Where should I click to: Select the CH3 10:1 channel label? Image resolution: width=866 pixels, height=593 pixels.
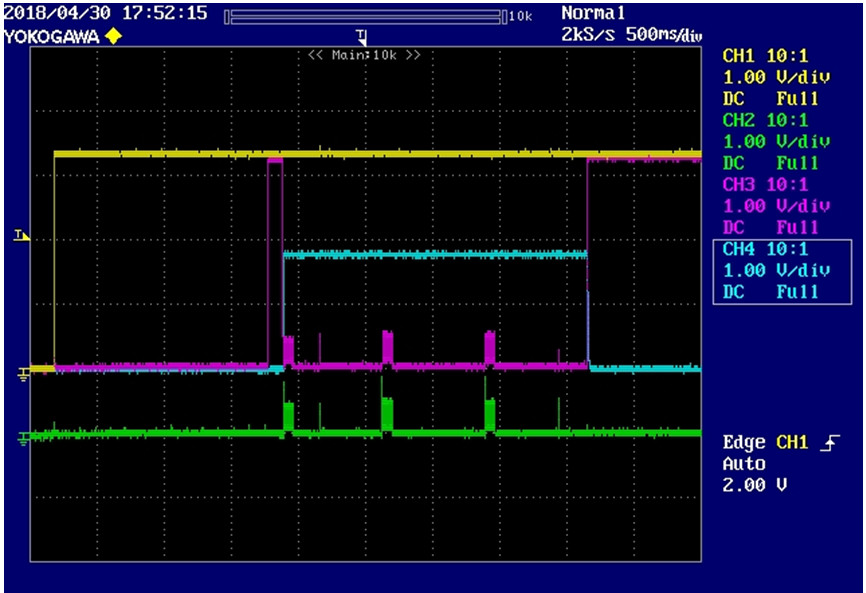pos(765,184)
